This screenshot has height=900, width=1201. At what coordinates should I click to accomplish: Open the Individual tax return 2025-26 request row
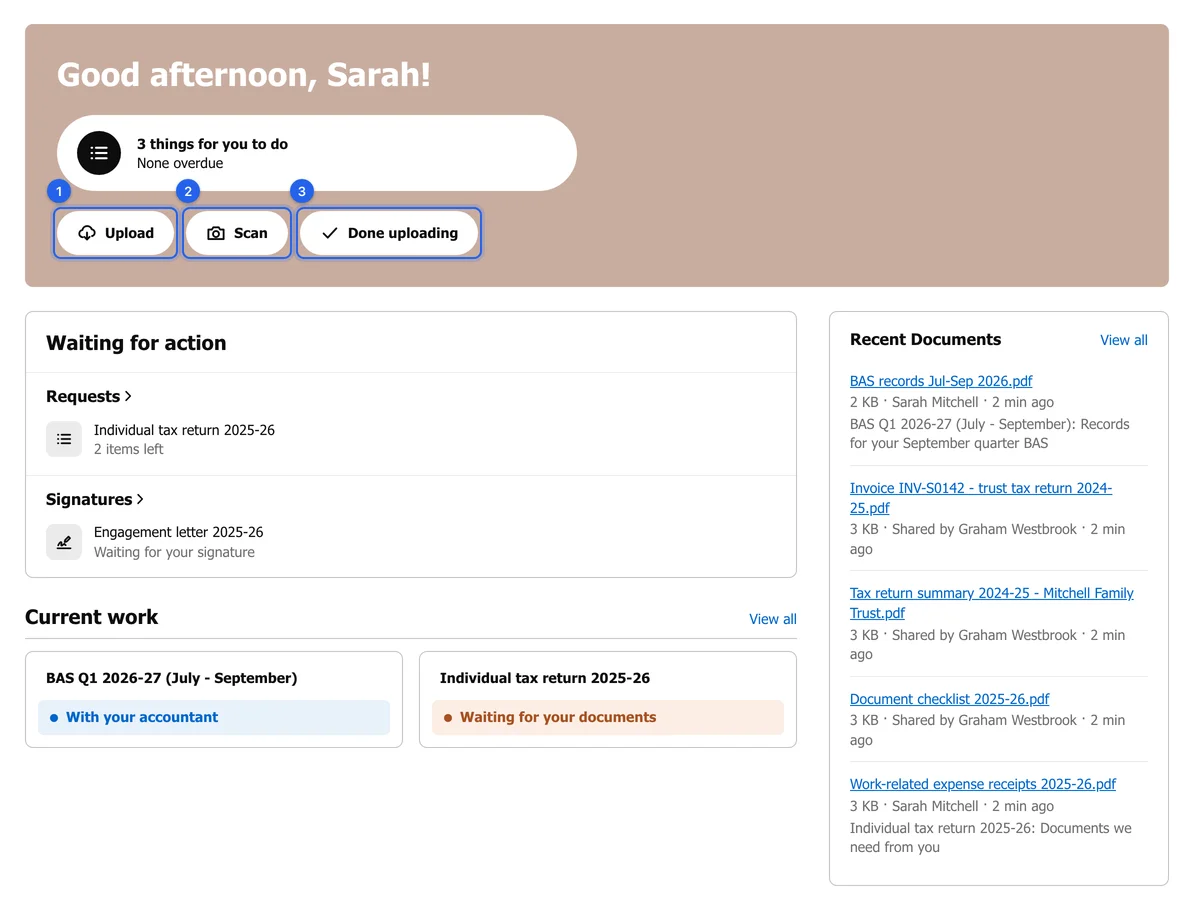pyautogui.click(x=411, y=439)
